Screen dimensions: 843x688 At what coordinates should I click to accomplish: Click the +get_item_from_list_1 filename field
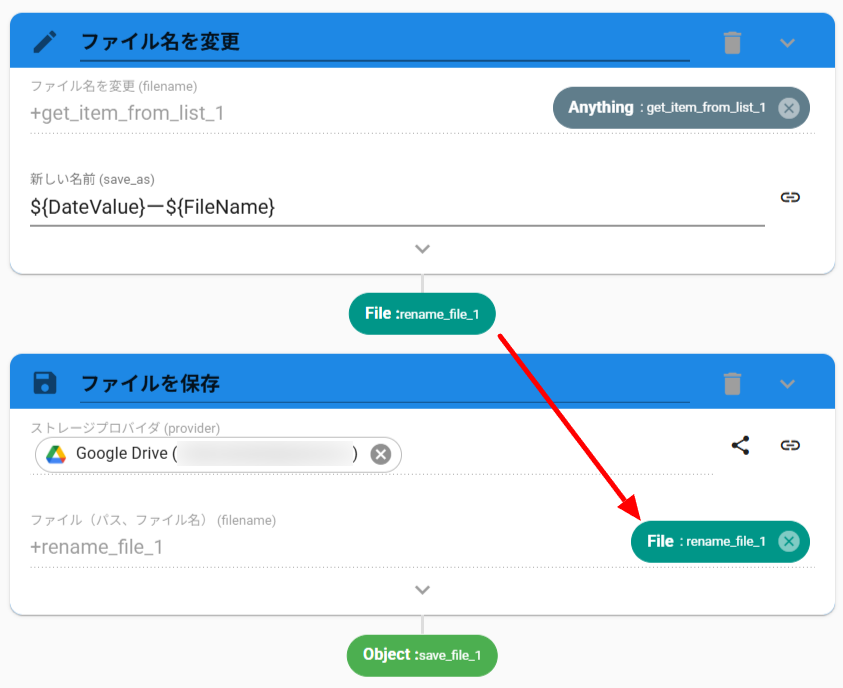pos(280,113)
